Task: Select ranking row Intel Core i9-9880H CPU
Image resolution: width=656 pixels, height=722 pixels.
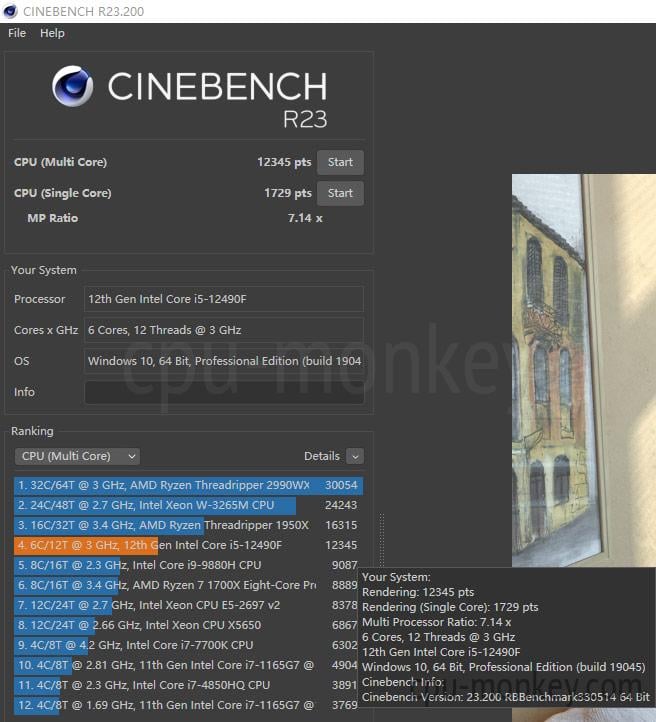Action: click(x=188, y=565)
